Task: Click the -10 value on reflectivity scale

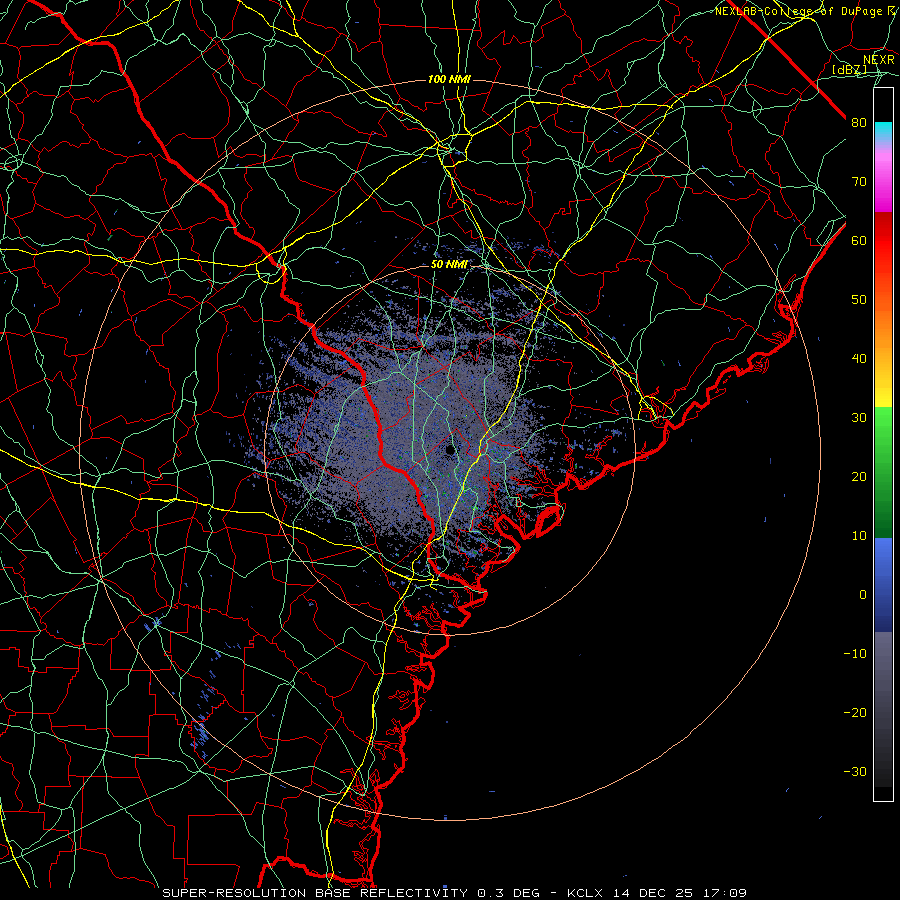Action: click(855, 654)
